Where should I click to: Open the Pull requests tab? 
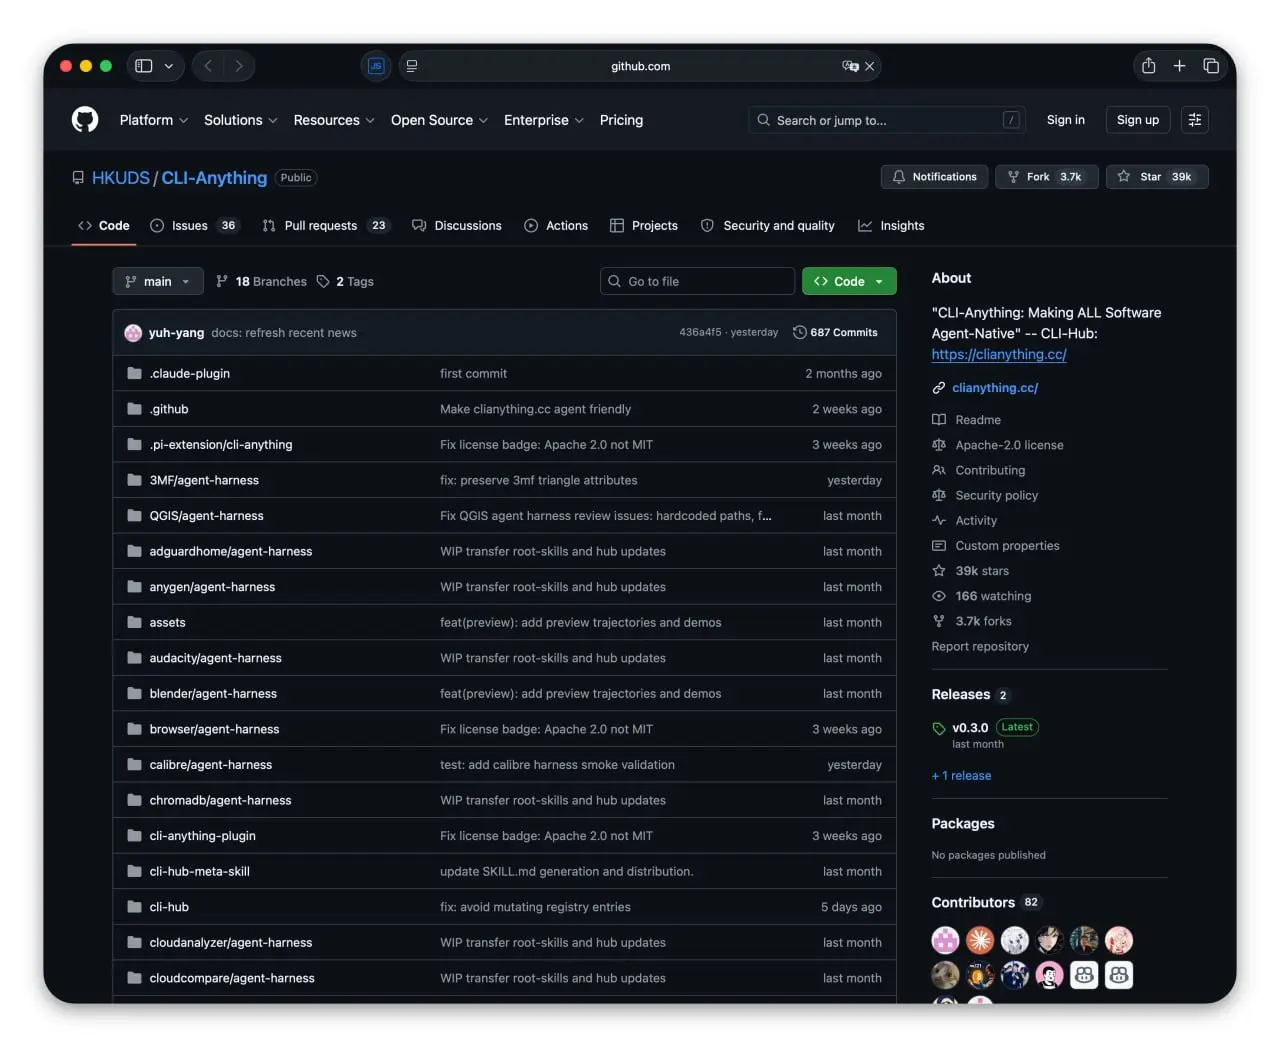[326, 226]
